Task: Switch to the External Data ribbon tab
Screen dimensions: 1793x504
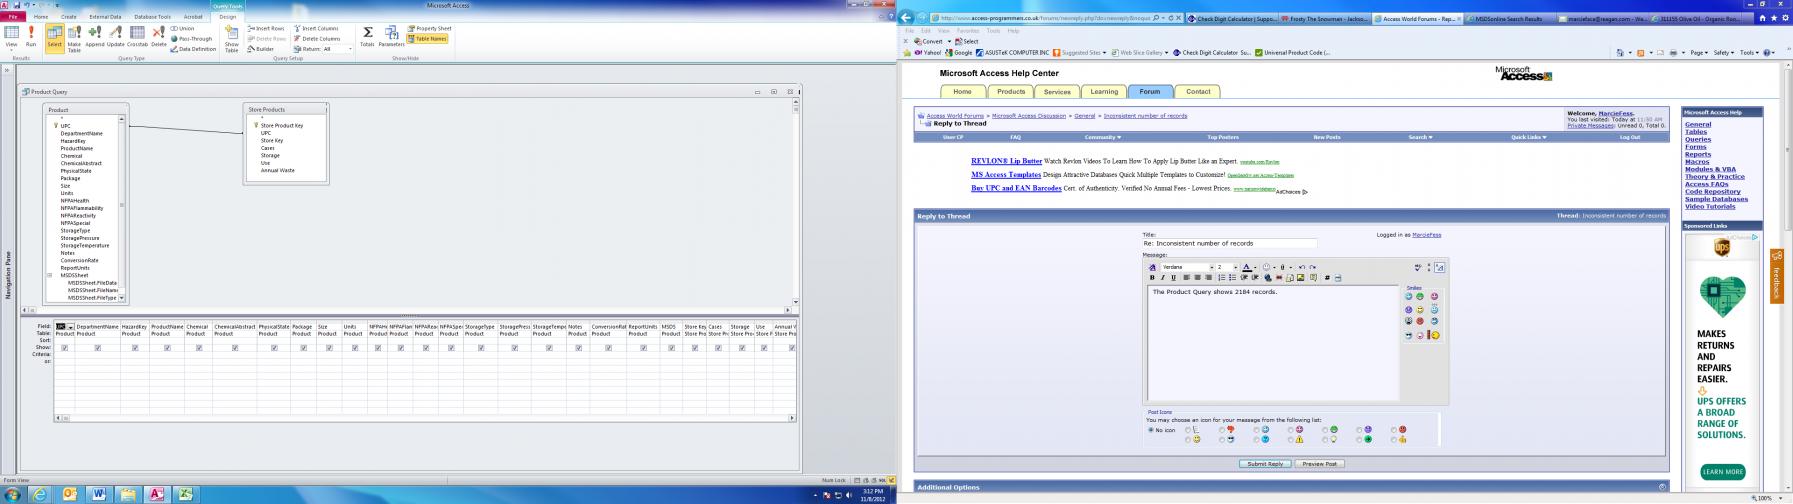Action: click(105, 17)
